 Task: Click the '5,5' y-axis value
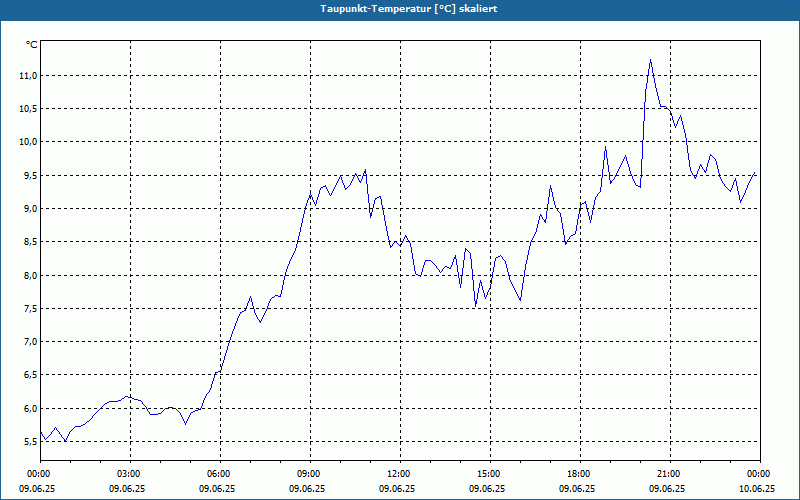pos(30,442)
